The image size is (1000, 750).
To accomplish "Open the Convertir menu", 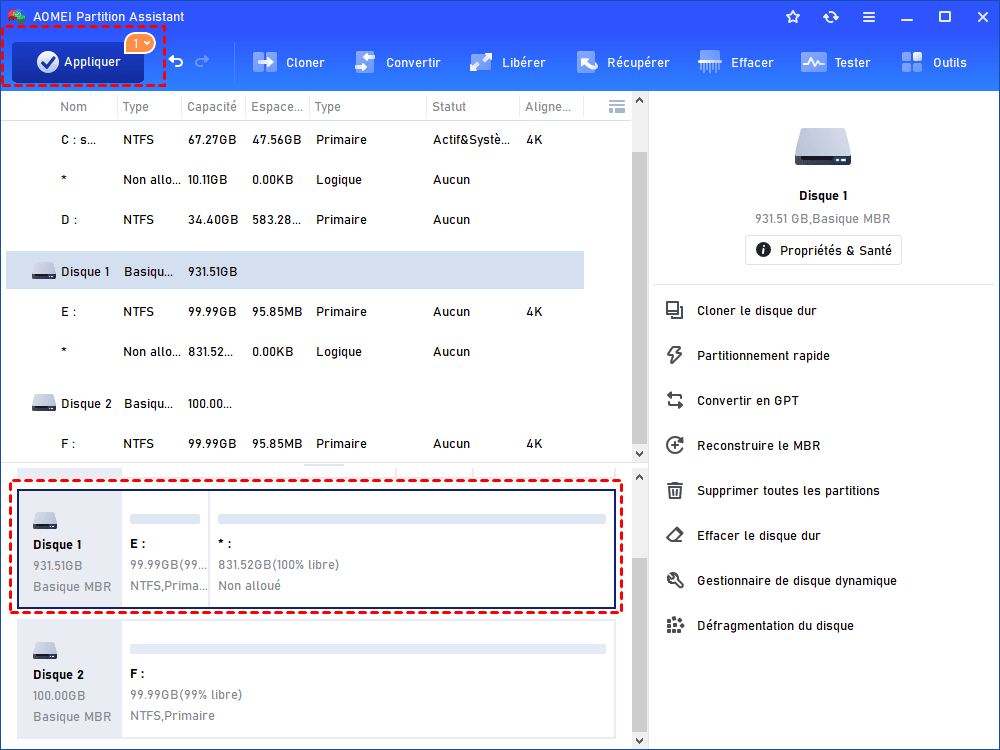I will point(398,62).
